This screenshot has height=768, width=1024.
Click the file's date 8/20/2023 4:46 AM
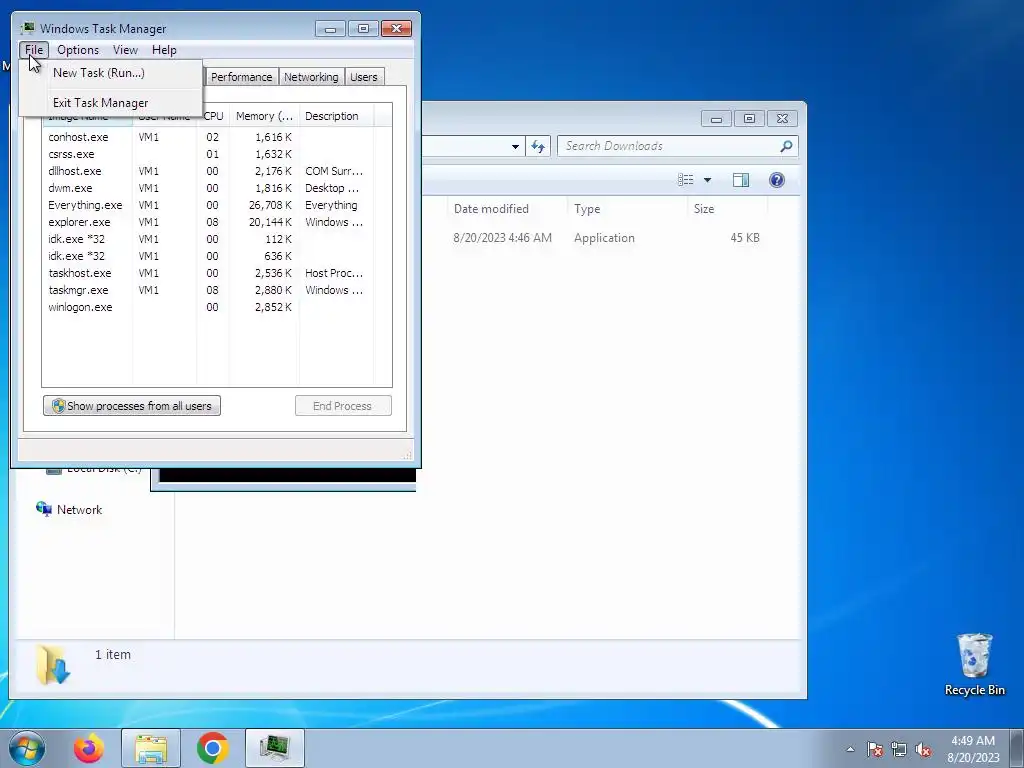click(x=503, y=238)
